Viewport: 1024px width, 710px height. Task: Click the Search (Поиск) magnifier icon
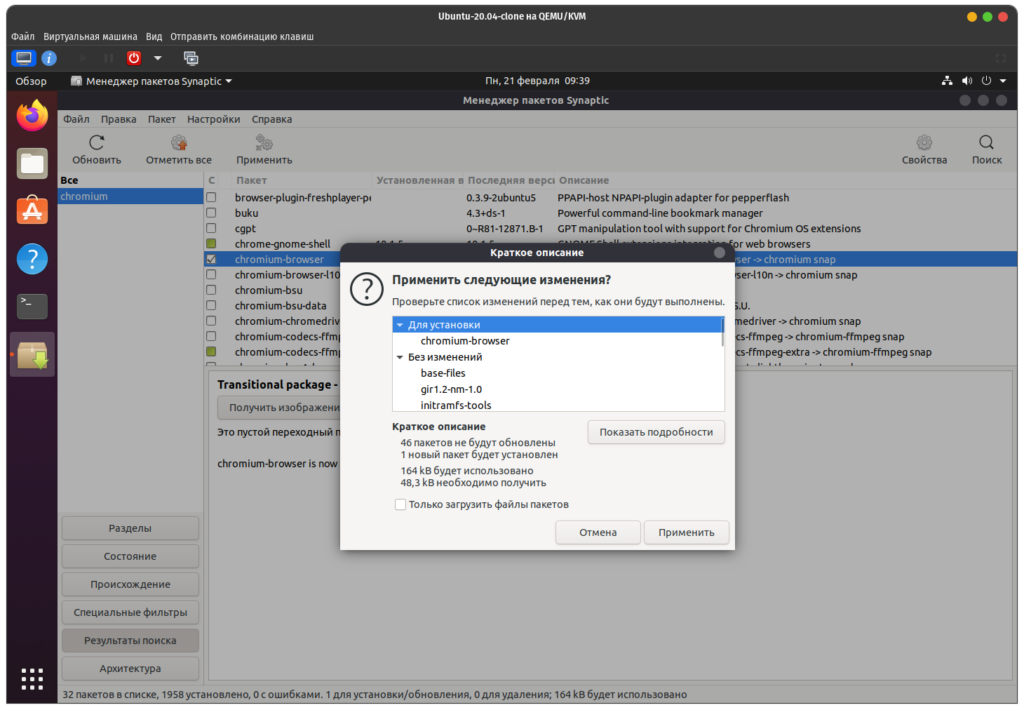(x=986, y=143)
